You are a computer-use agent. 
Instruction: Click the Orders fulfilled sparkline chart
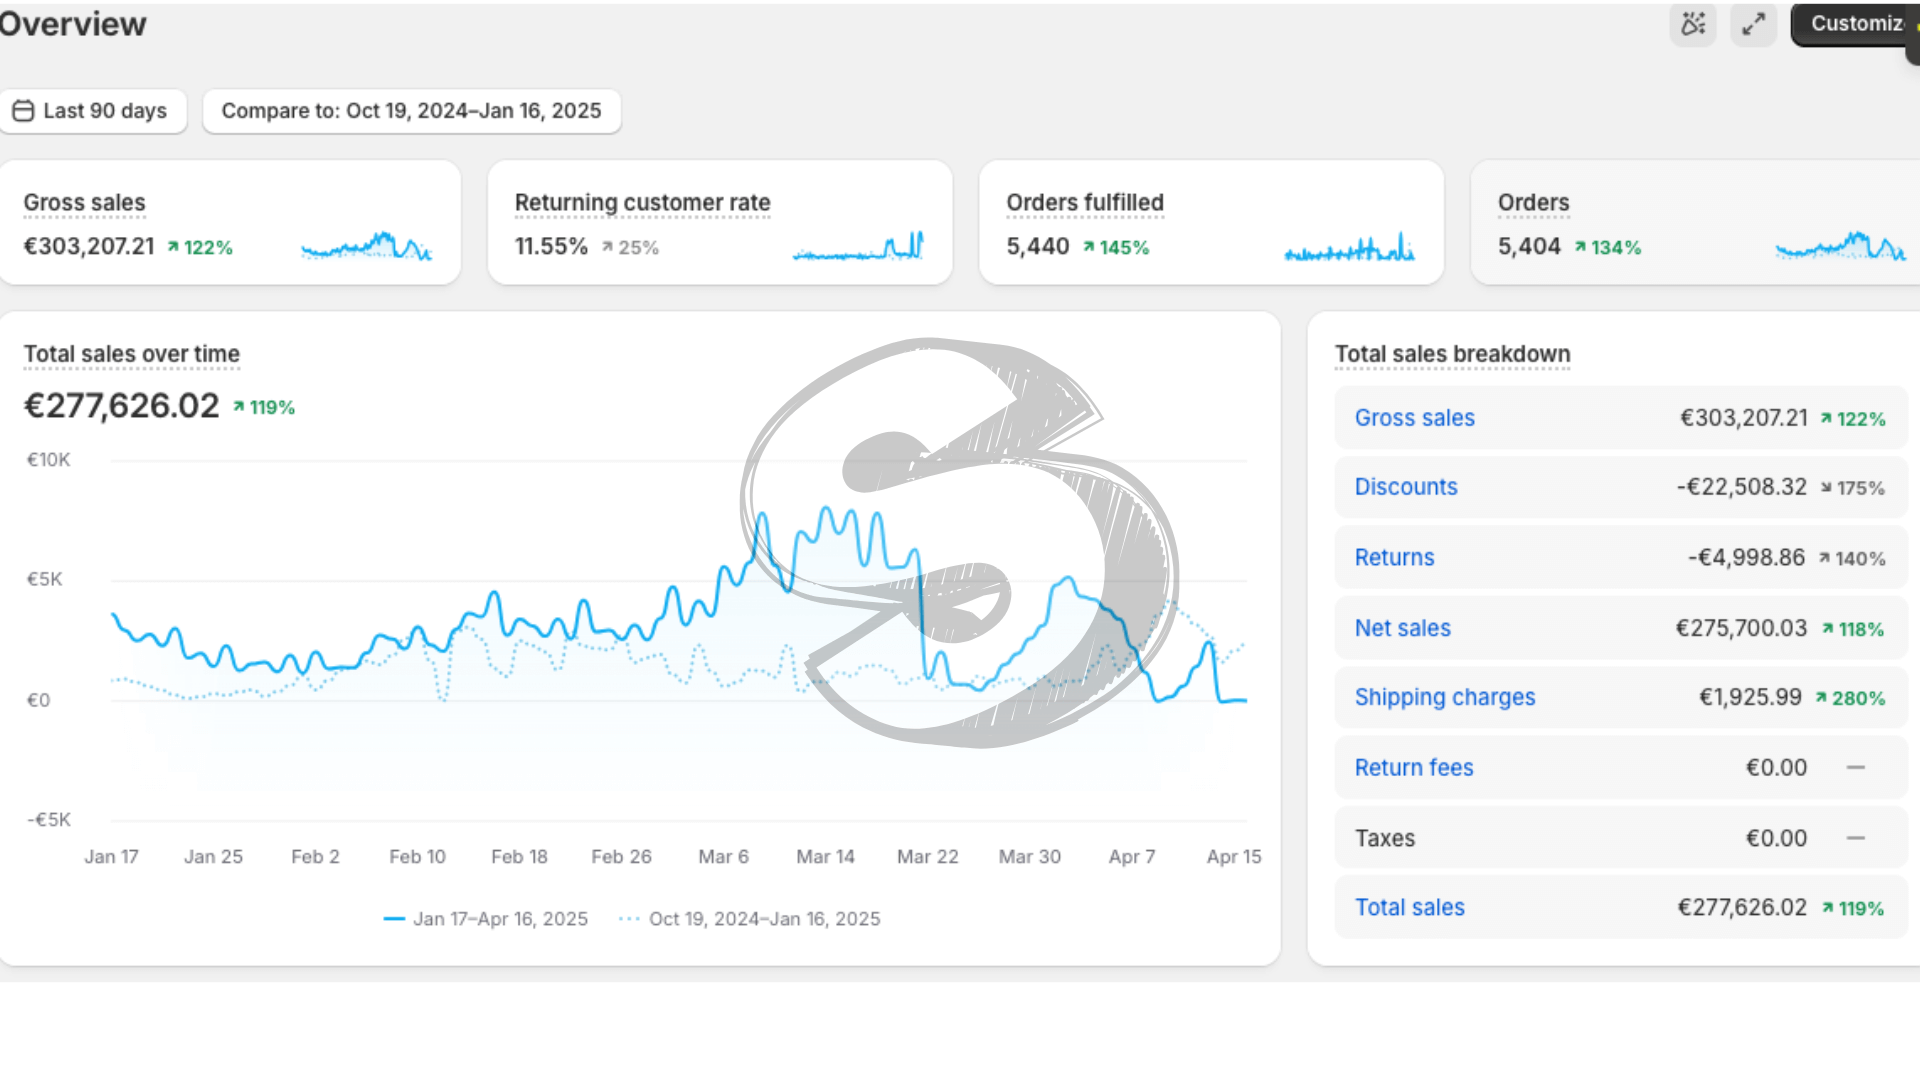pos(1350,246)
